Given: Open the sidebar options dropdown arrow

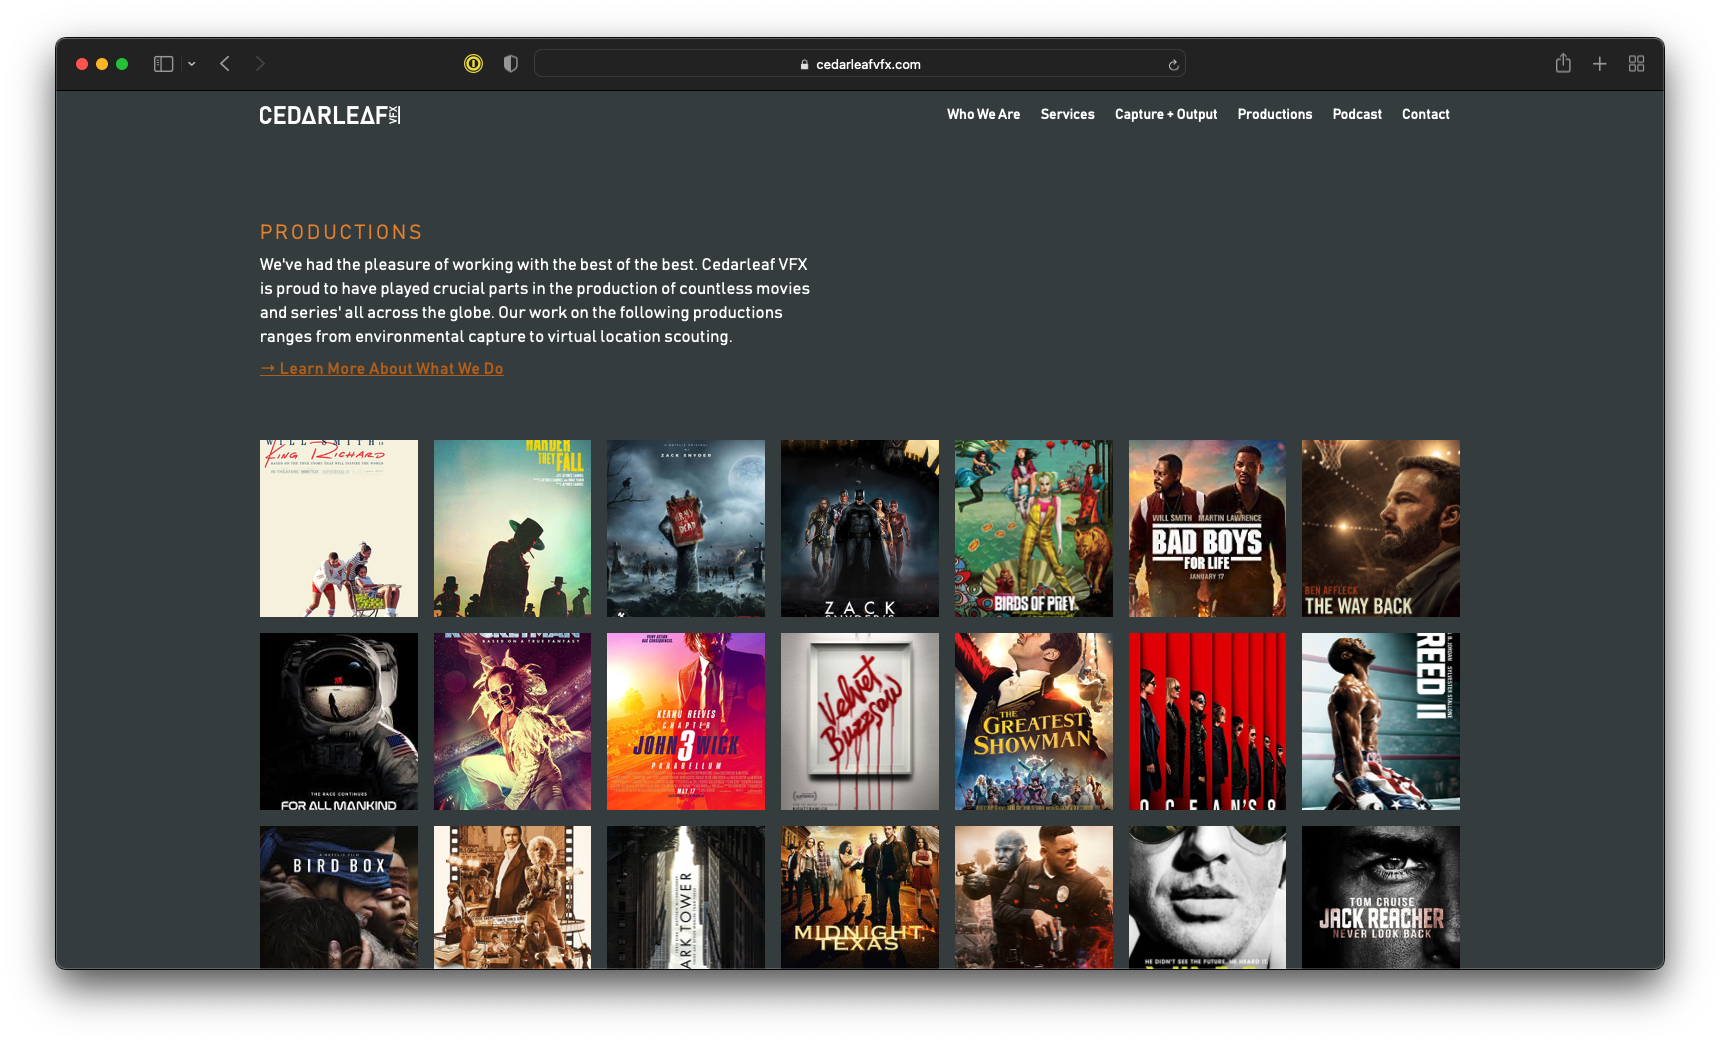Looking at the screenshot, I should pyautogui.click(x=192, y=64).
